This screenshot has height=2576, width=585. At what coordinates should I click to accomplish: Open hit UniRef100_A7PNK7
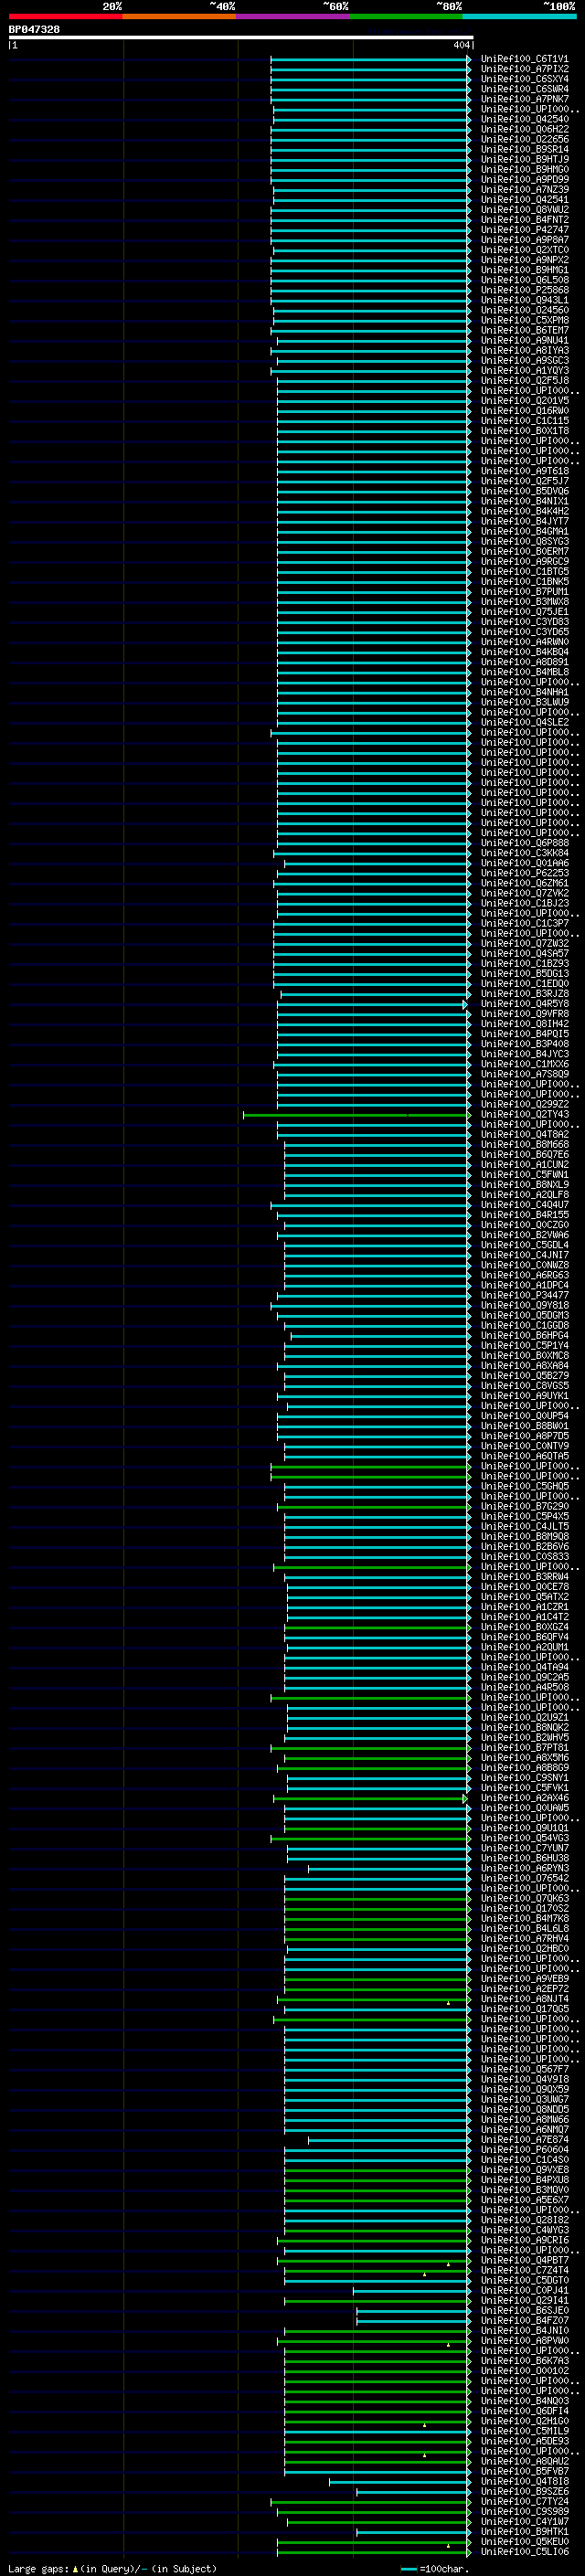pos(525,99)
